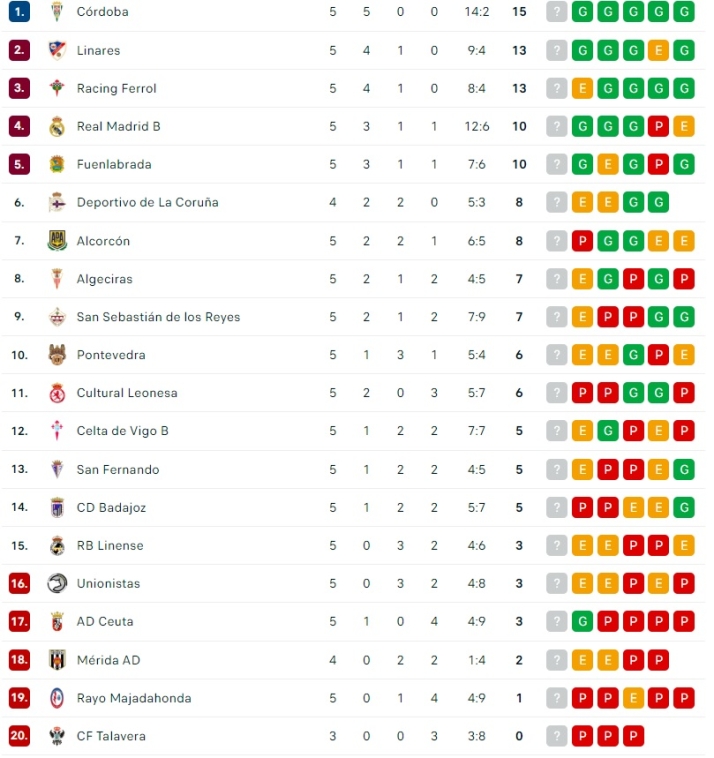This screenshot has width=714, height=758.
Task: Click the Alcorcón team badge
Action: [x=57, y=241]
